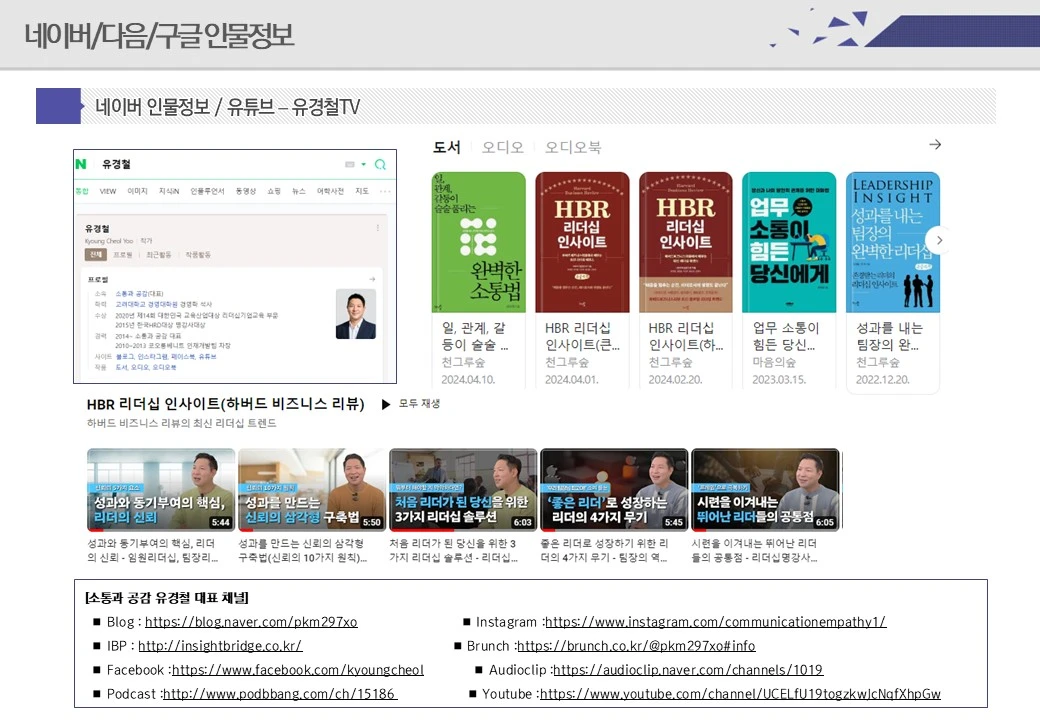This screenshot has width=1040, height=720.
Task: Open the keyboard input icon in search bar
Action: click(x=350, y=164)
